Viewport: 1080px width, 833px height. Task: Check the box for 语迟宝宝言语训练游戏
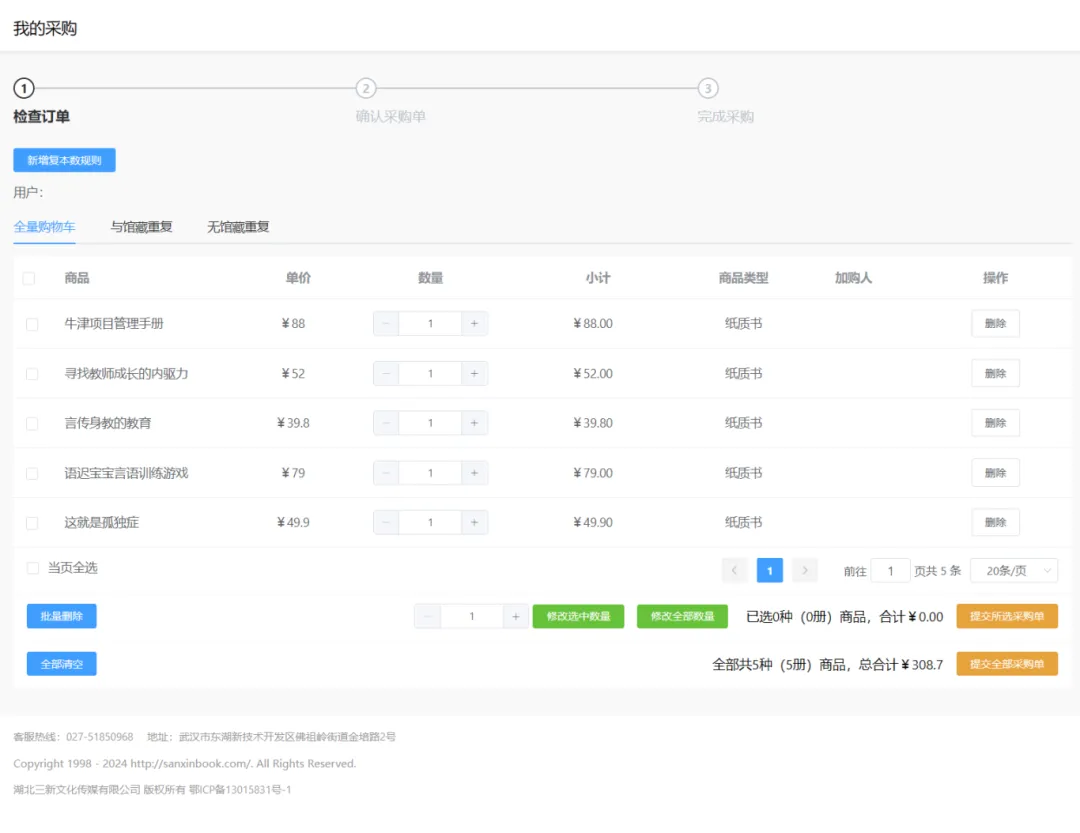click(32, 473)
